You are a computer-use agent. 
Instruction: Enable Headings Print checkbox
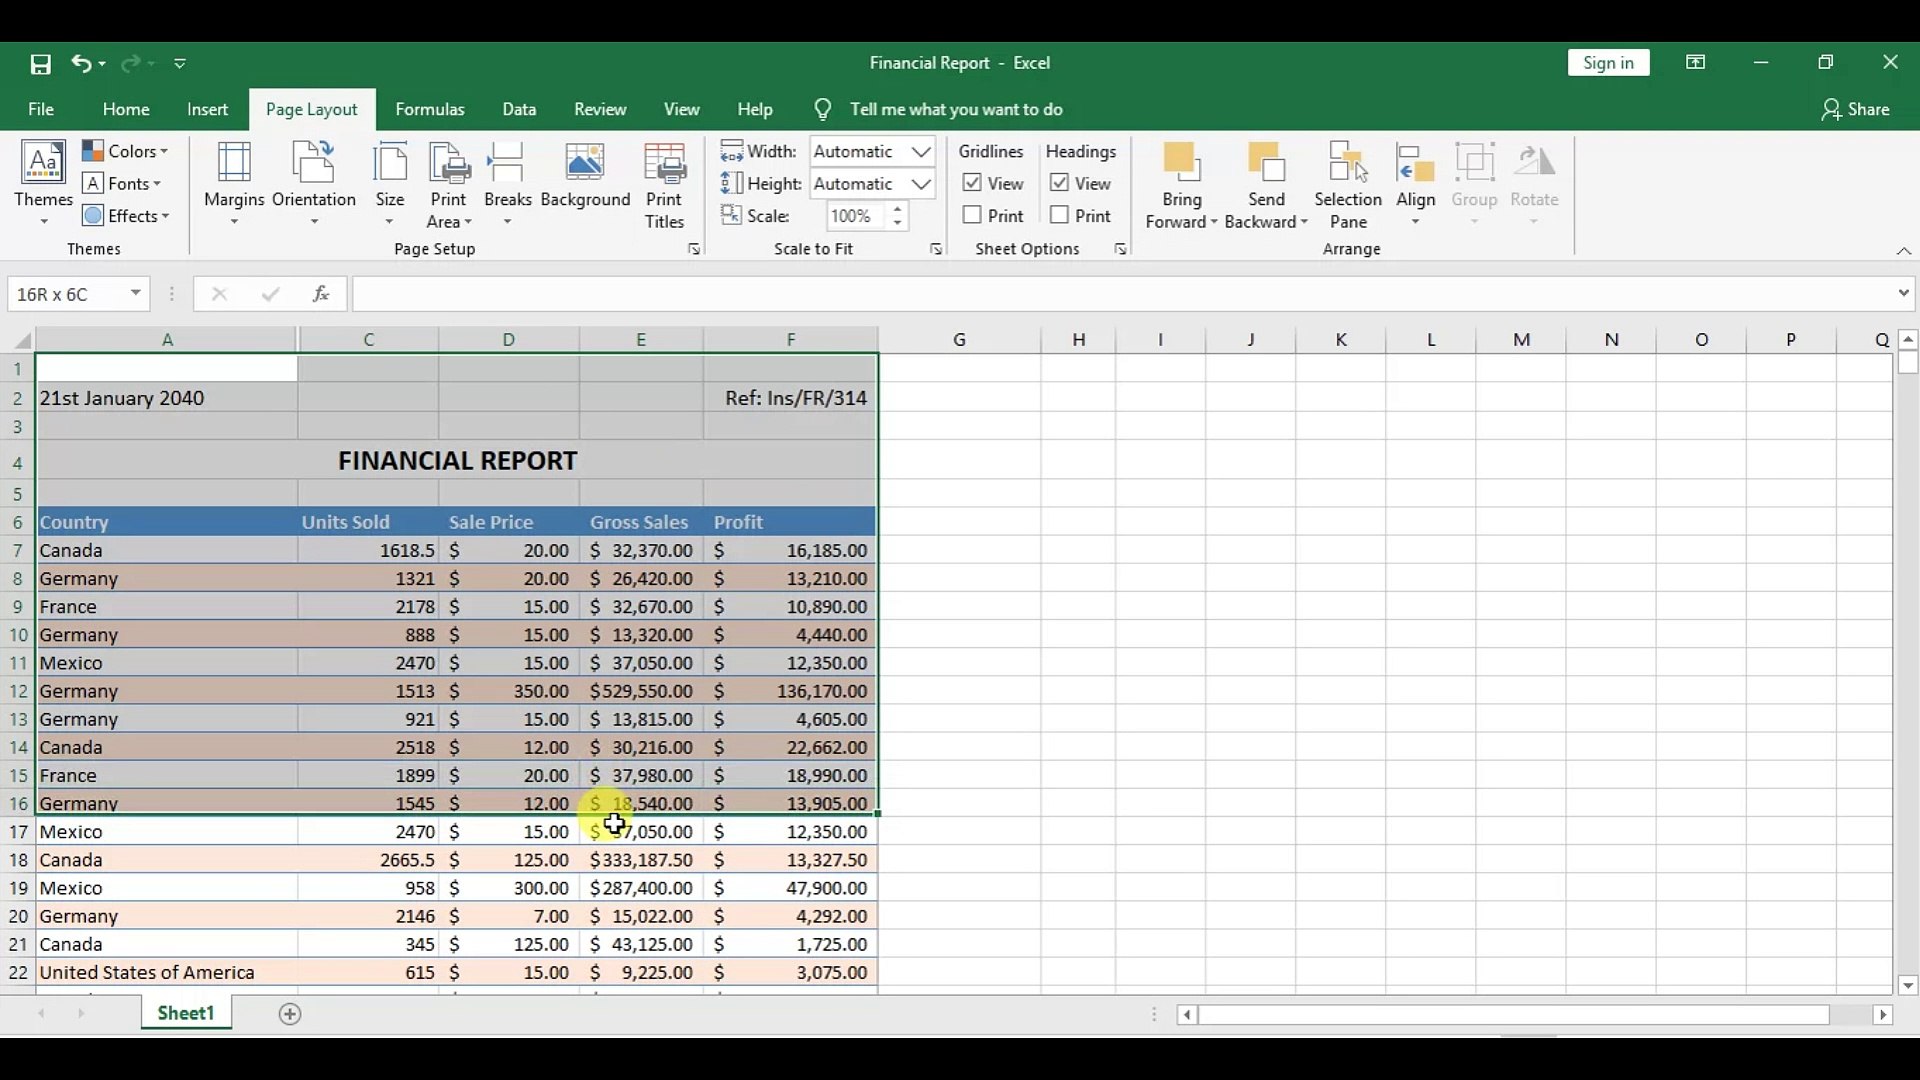1060,216
